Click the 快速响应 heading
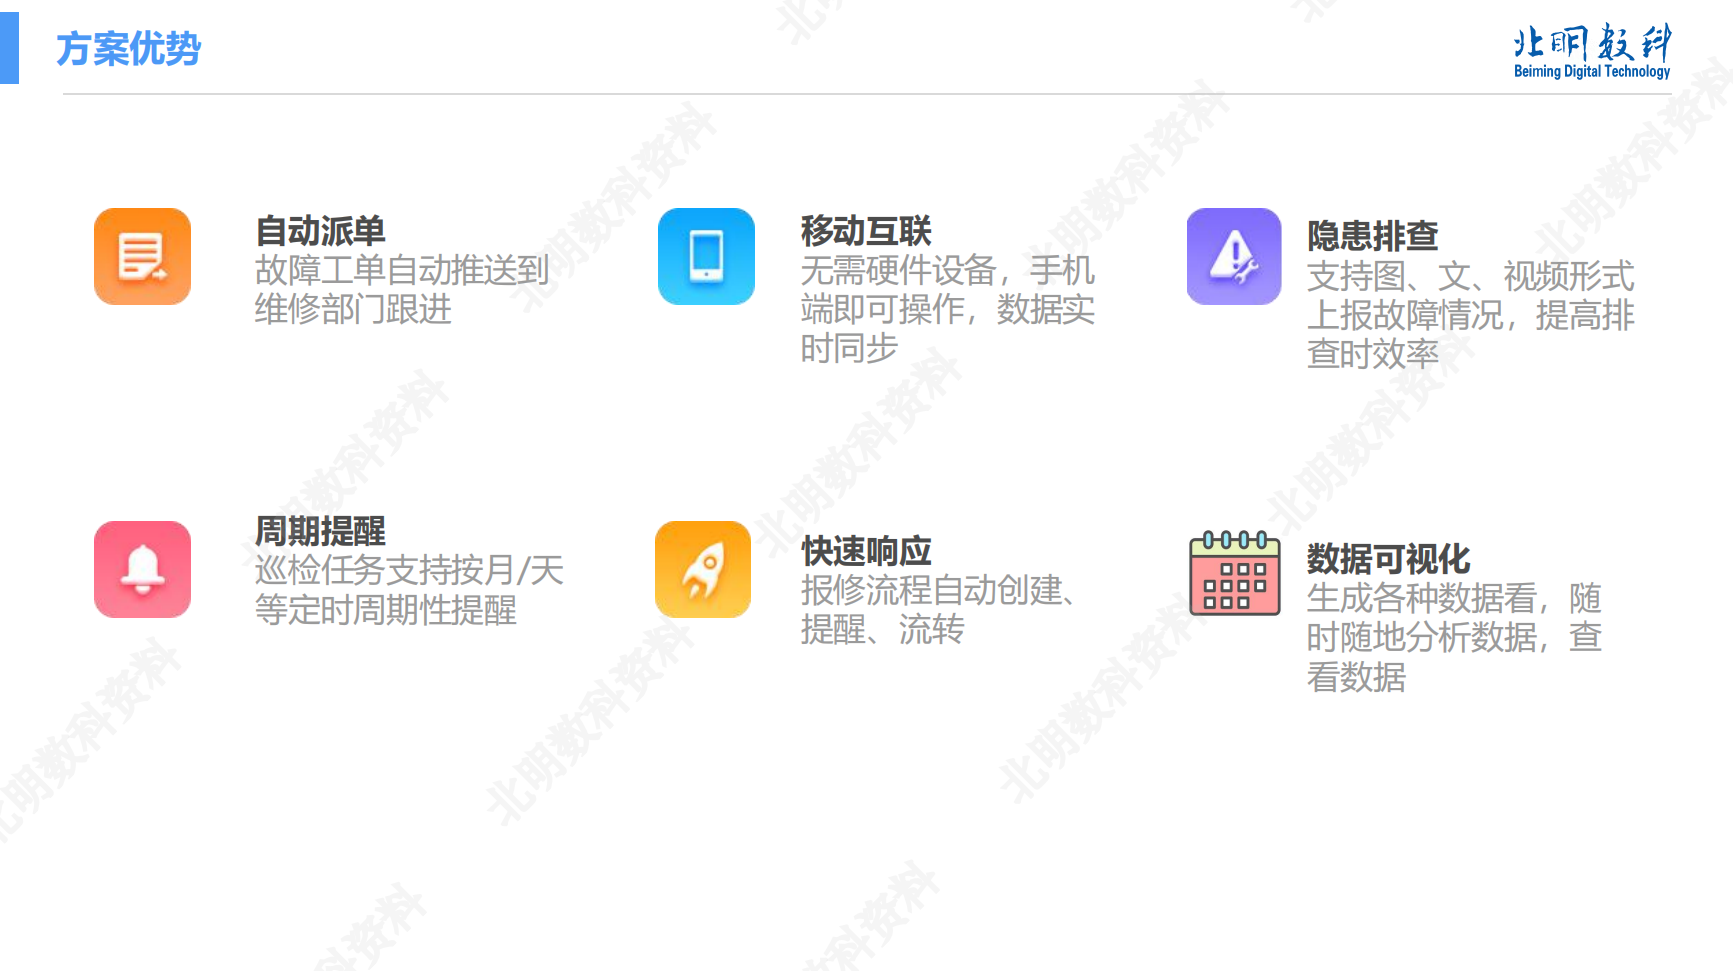This screenshot has width=1733, height=971. coord(866,551)
